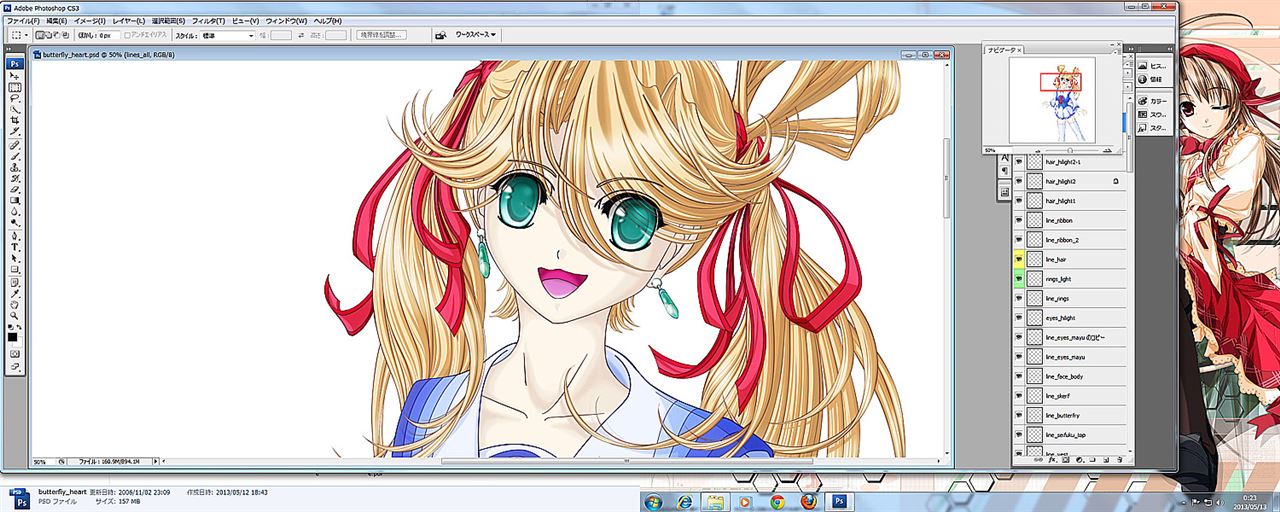Toggle the アンチエイリアス checkbox
This screenshot has height=512, width=1280.
click(125, 35)
